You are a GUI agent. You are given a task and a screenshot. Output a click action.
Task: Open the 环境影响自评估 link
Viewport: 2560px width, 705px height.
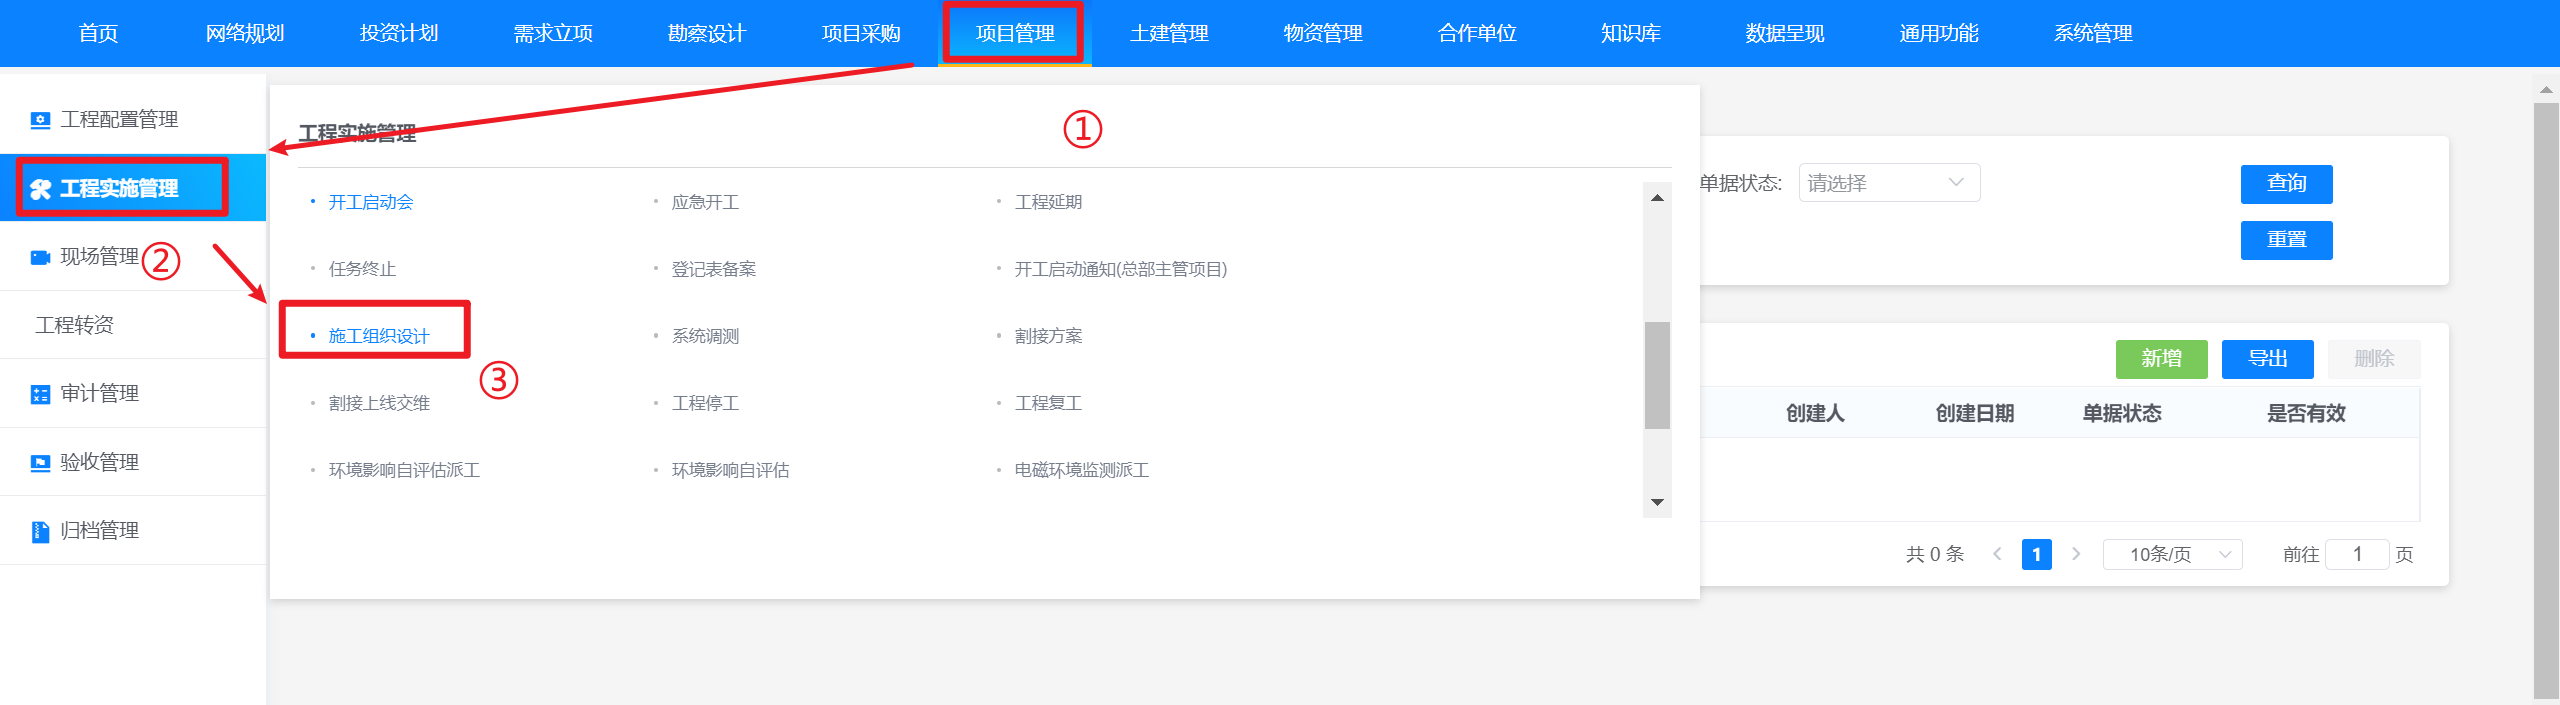[730, 470]
